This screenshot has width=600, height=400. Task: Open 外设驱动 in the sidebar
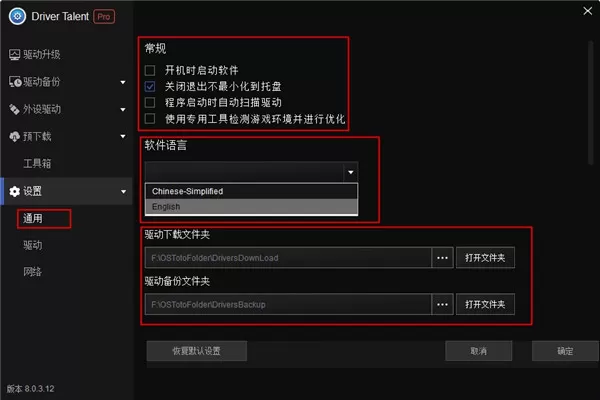[x=42, y=109]
